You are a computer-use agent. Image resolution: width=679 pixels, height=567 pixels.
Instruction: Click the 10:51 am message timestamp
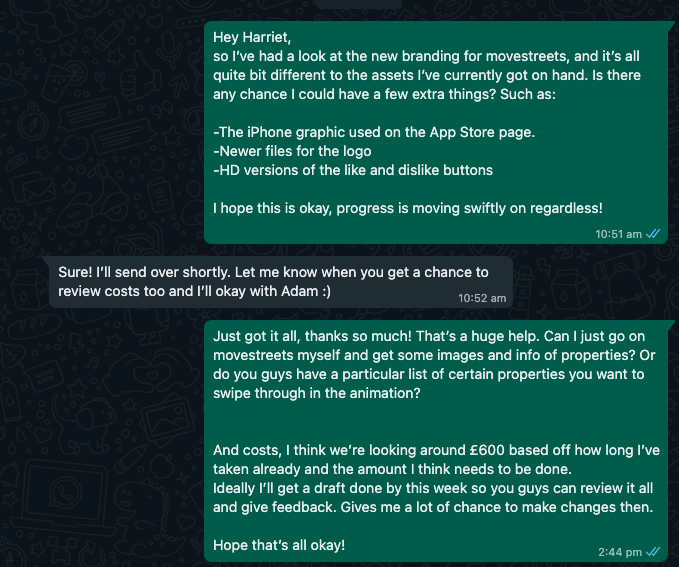pyautogui.click(x=618, y=234)
